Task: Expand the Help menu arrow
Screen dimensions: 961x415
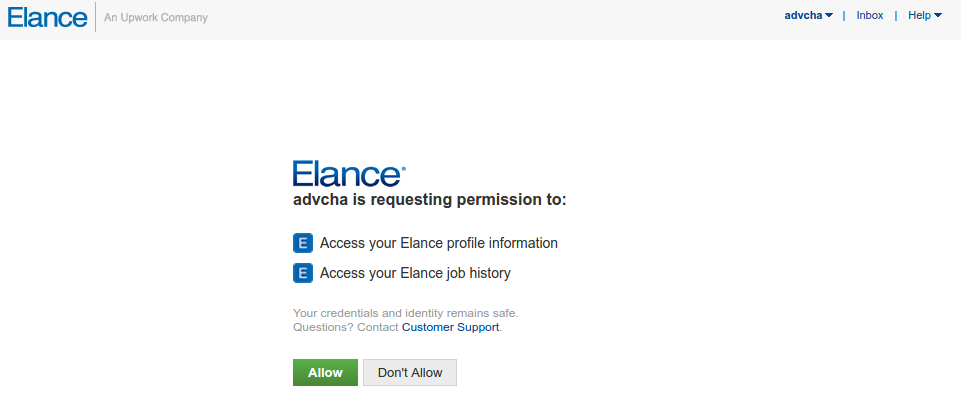Action: (x=938, y=16)
